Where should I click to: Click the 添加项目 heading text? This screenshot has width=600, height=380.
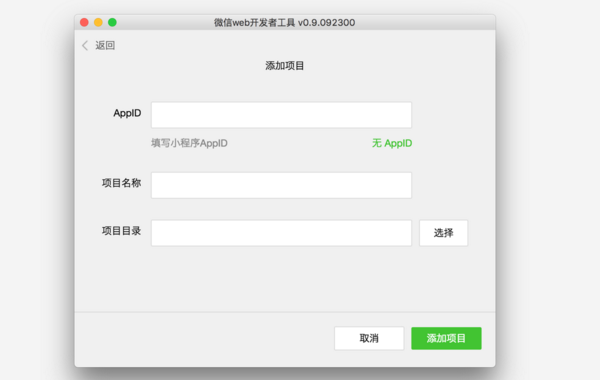click(x=285, y=66)
